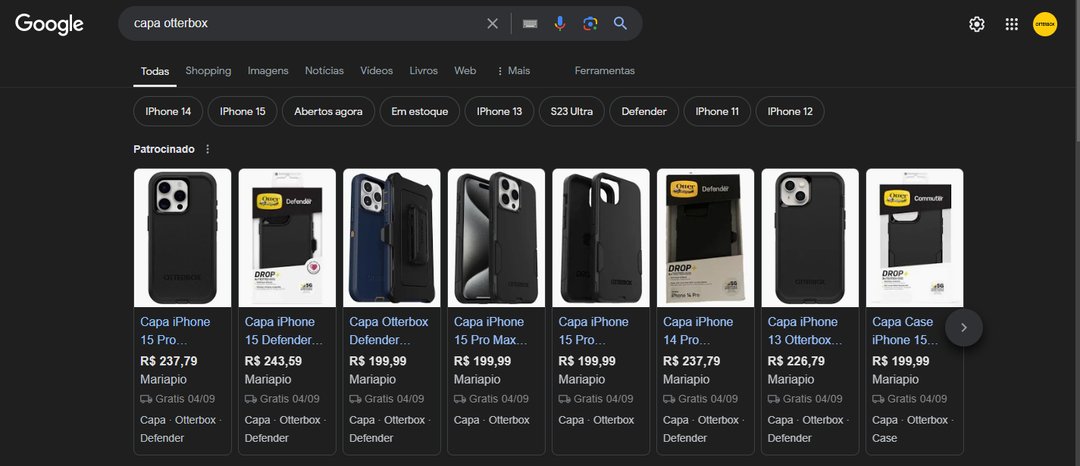This screenshot has width=1080, height=466.
Task: Toggle the Abertos agora filter chip
Action: click(328, 111)
